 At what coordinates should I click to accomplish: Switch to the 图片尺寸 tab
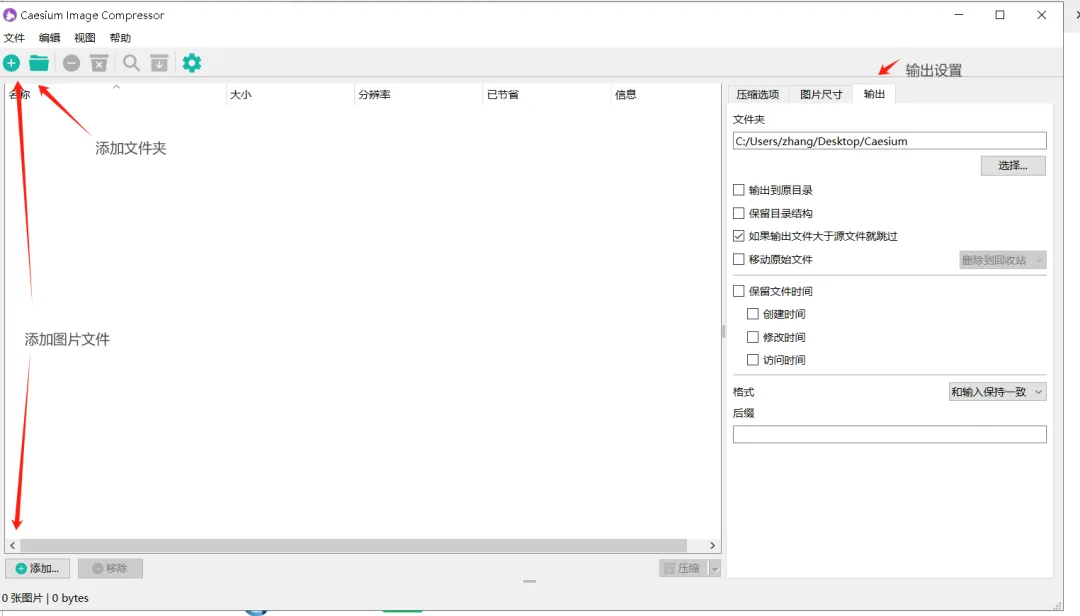[x=821, y=94]
